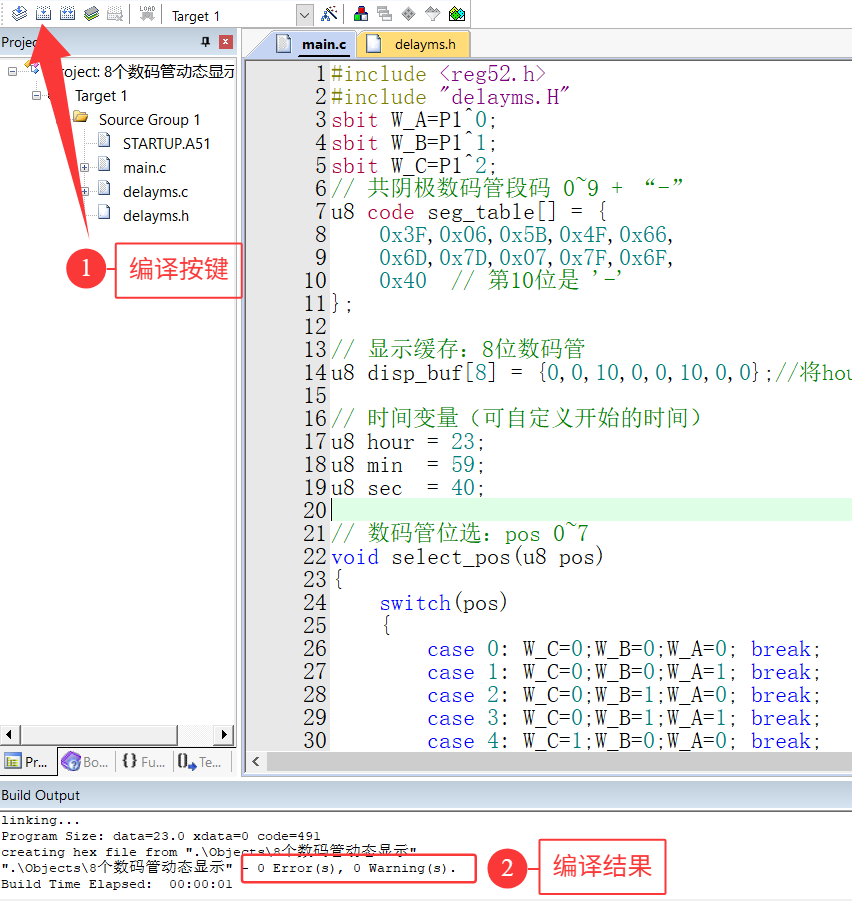Viewport: 852px width, 901px height.
Task: Click the Select Software Packs icon
Action: pos(433,14)
